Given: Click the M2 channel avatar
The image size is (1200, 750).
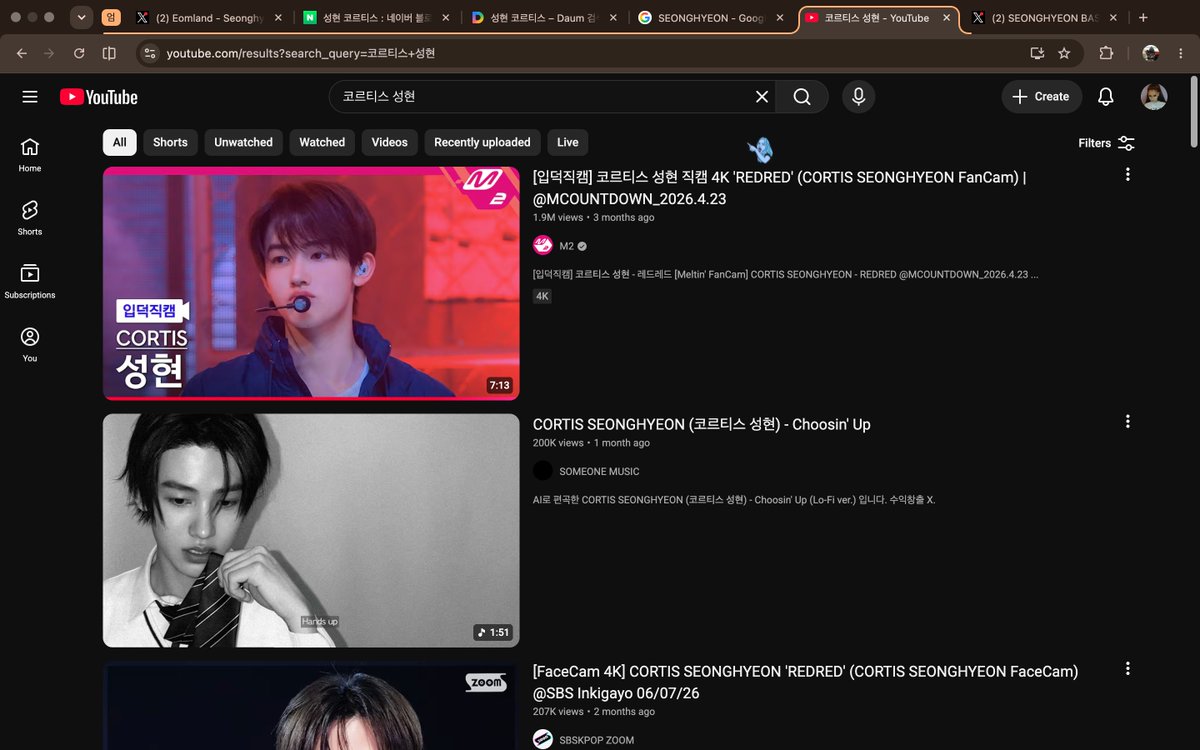Looking at the screenshot, I should [x=543, y=245].
